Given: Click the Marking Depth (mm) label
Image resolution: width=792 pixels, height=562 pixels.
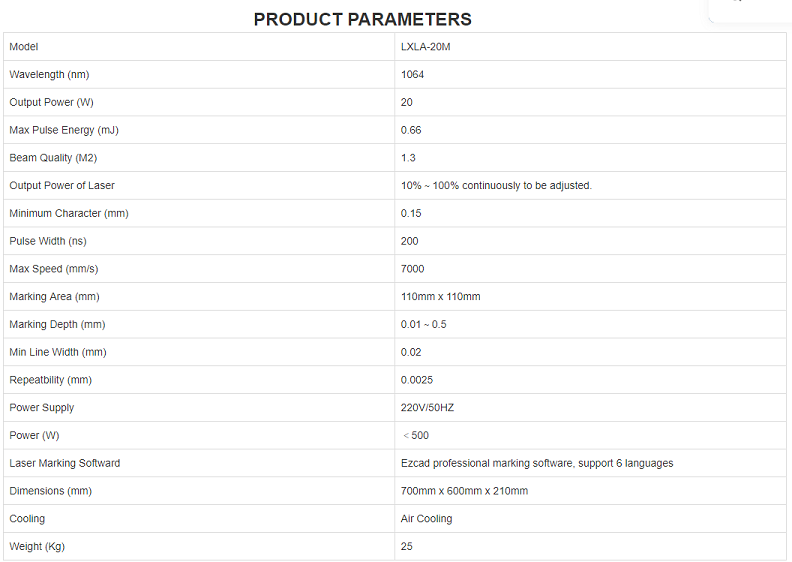Looking at the screenshot, I should click(57, 324).
